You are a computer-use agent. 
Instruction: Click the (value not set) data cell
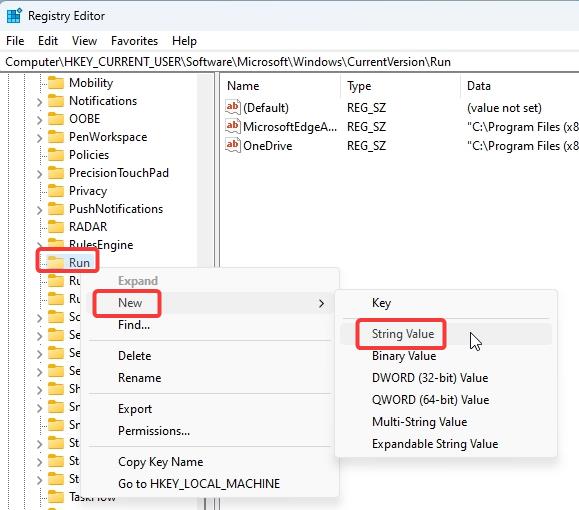504,108
